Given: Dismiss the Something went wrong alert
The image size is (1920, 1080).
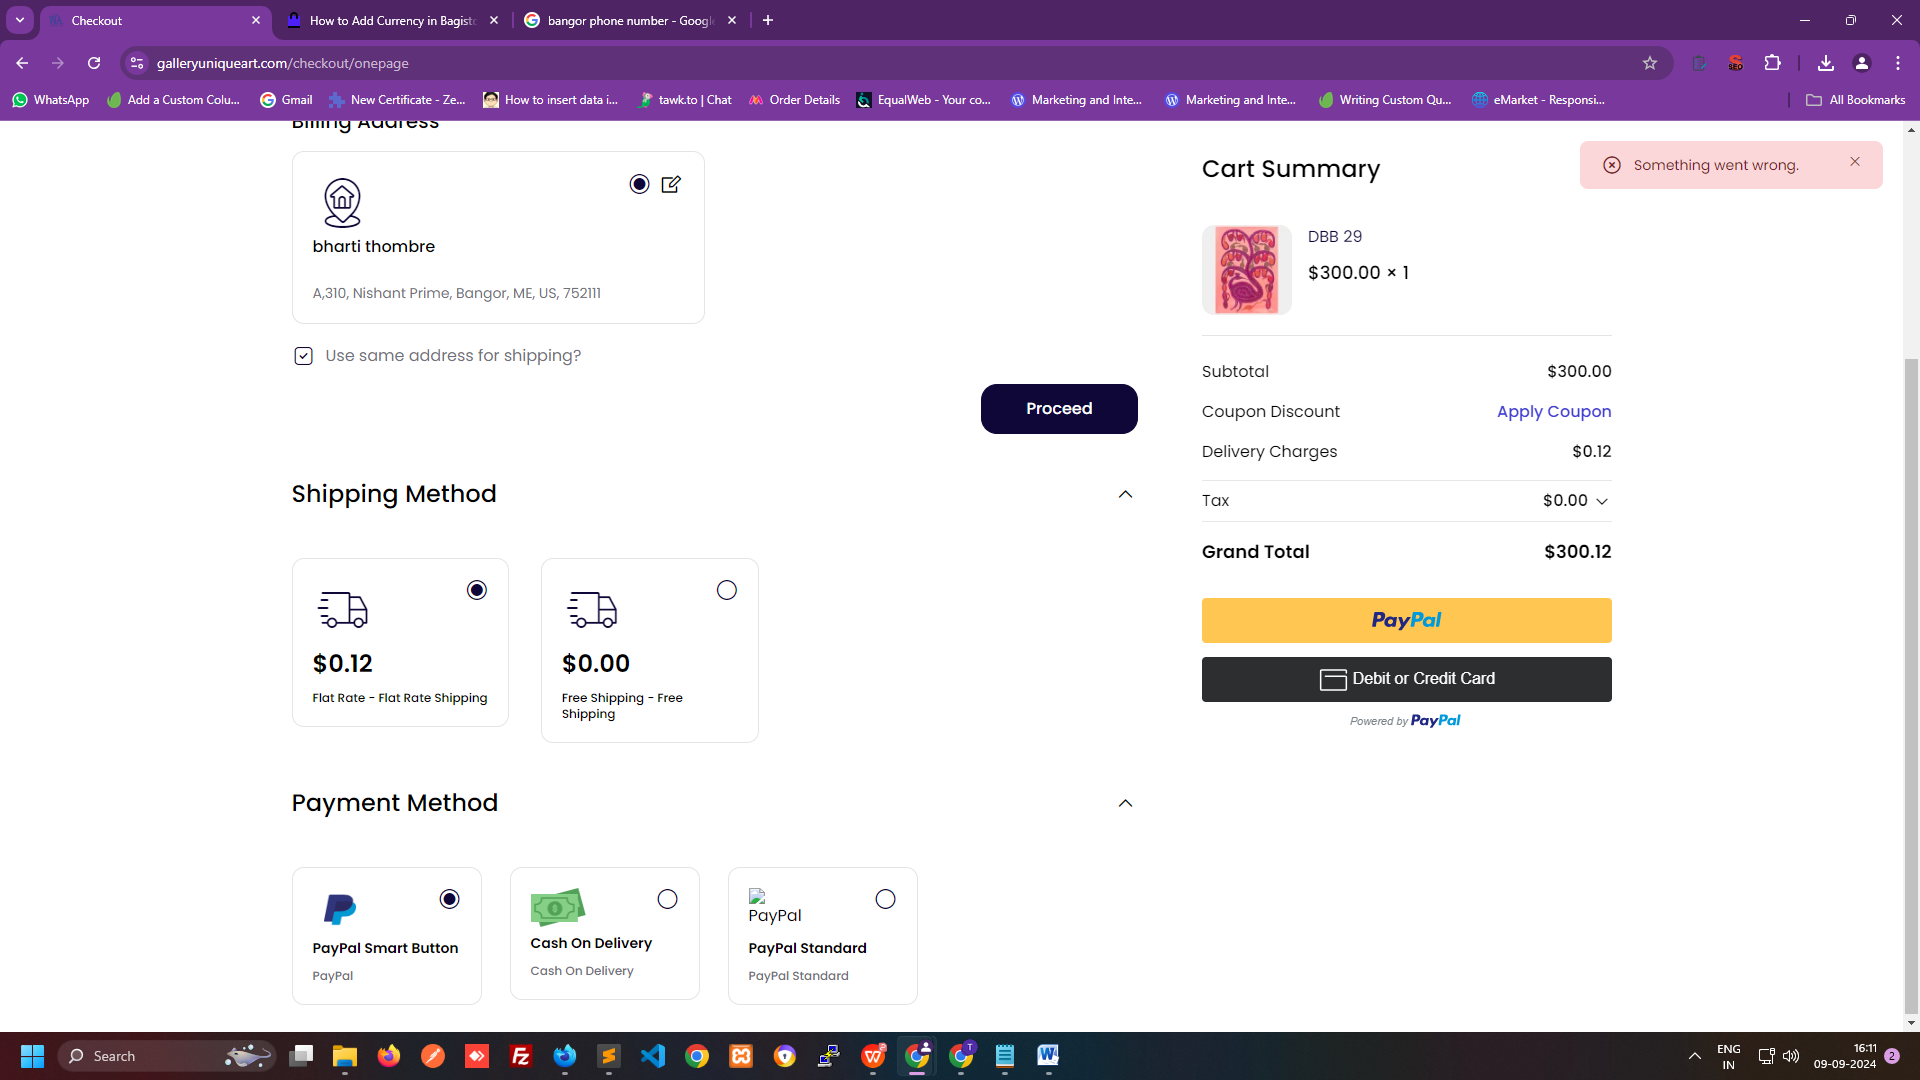Looking at the screenshot, I should pyautogui.click(x=1855, y=162).
